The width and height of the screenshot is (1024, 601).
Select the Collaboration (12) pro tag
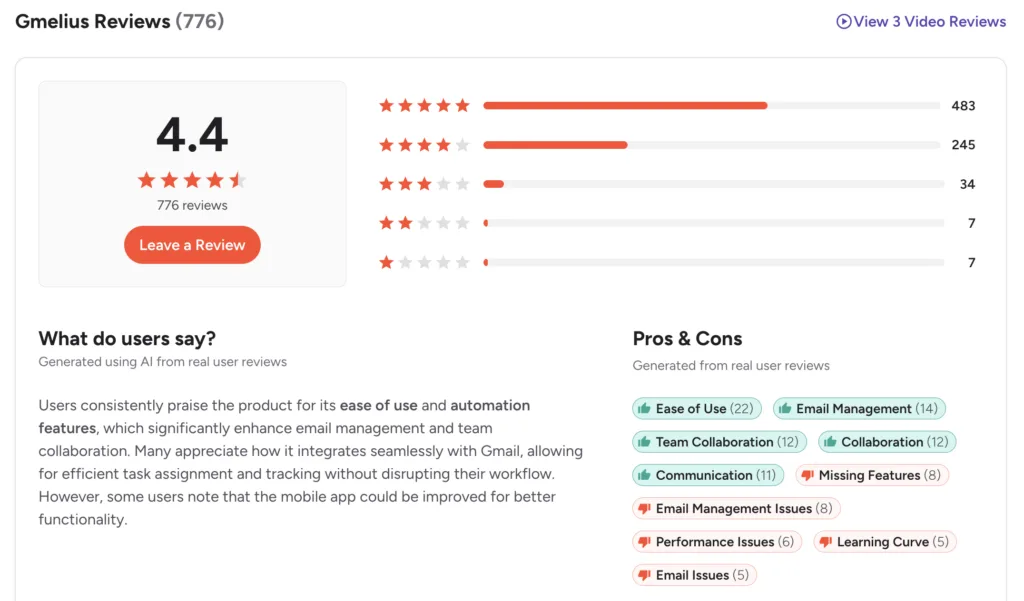(x=887, y=442)
